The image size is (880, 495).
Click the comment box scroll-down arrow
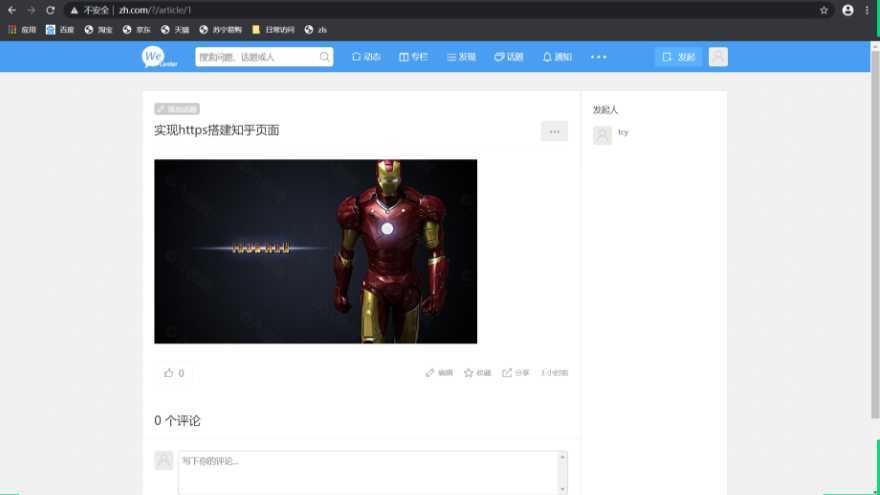[x=562, y=489]
